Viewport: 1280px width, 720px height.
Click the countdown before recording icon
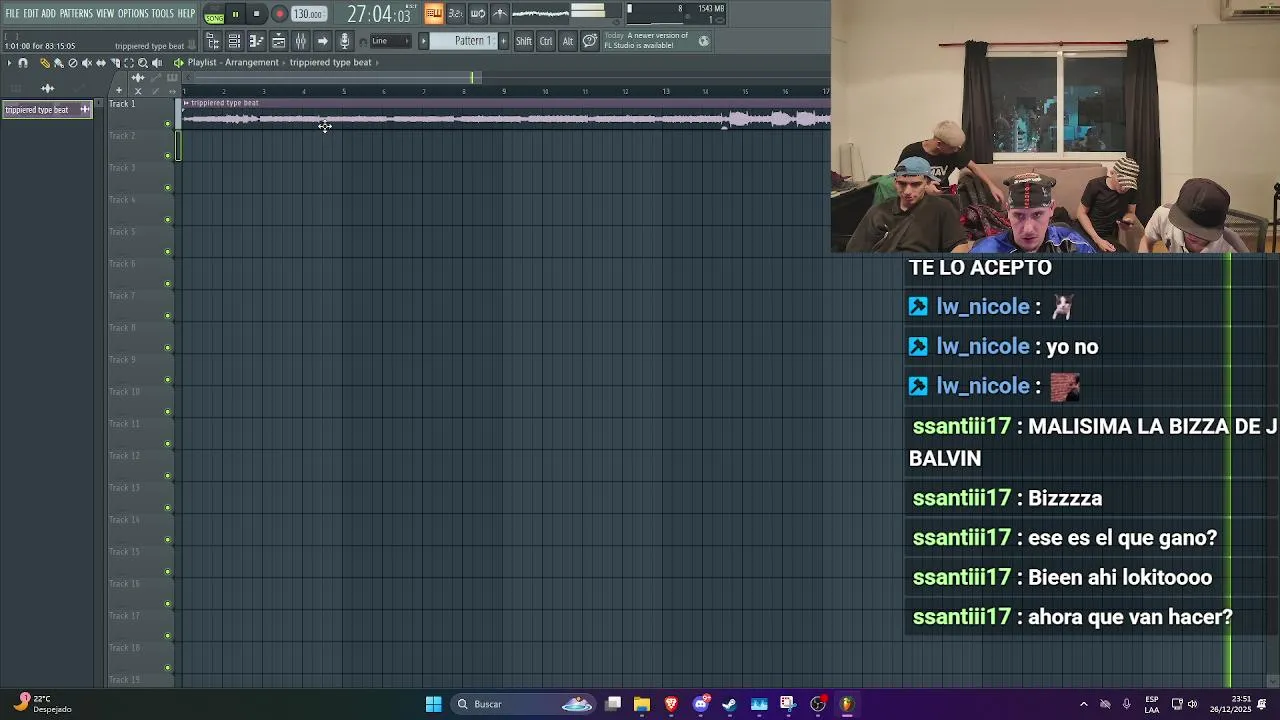point(455,13)
